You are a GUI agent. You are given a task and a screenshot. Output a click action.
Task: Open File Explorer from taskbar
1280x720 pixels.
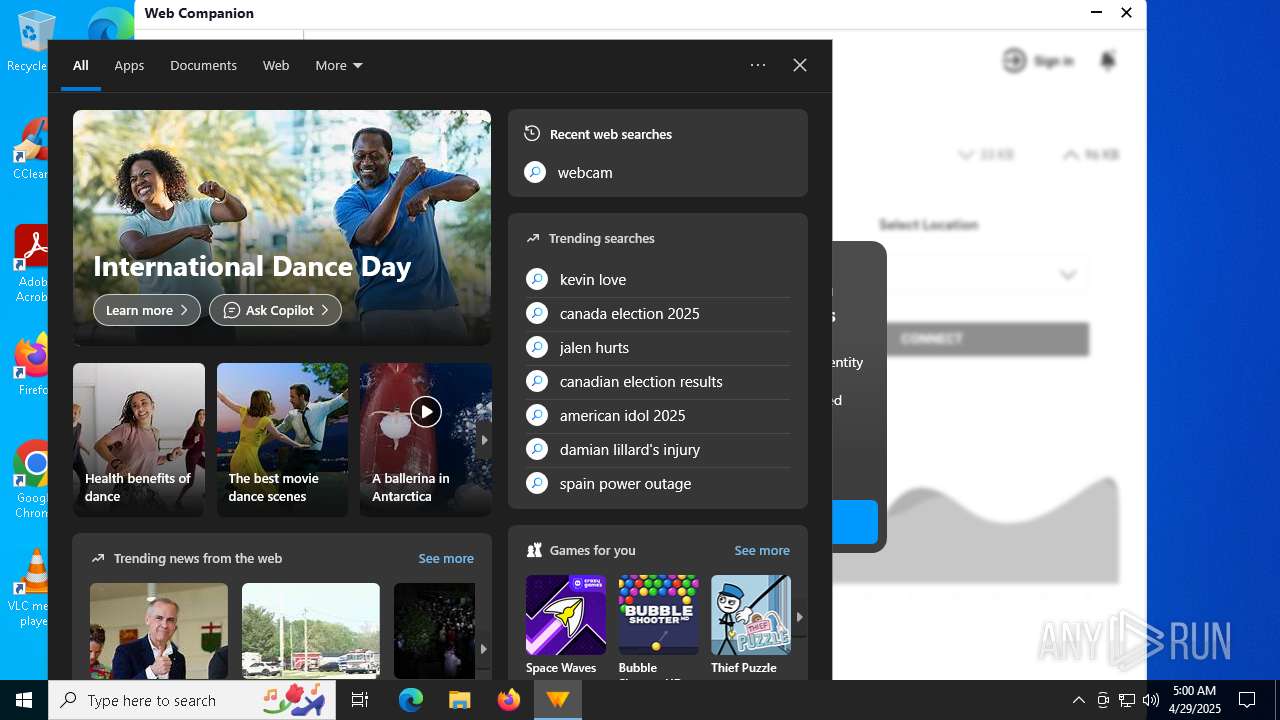[460, 700]
